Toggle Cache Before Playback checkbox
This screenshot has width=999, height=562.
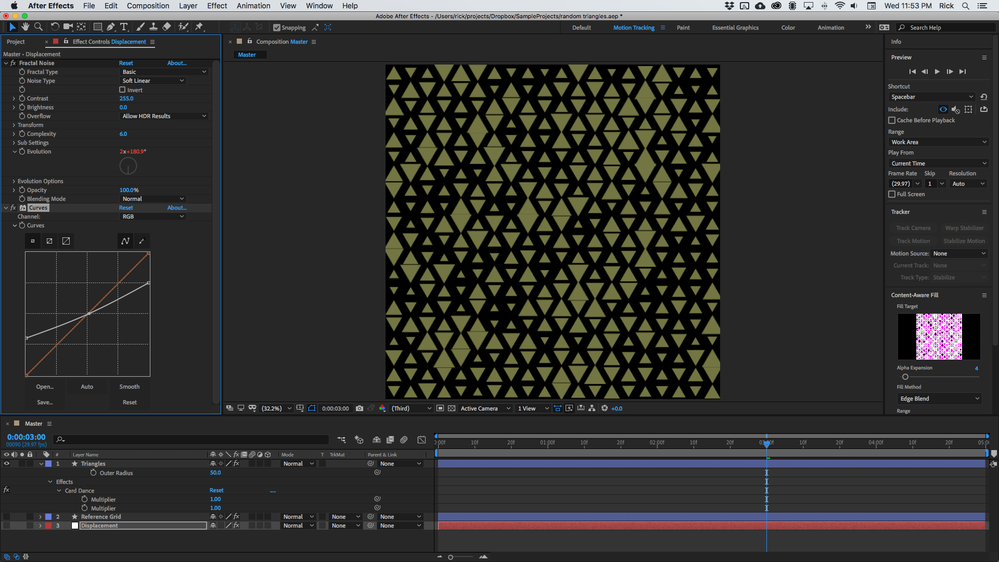(x=892, y=120)
